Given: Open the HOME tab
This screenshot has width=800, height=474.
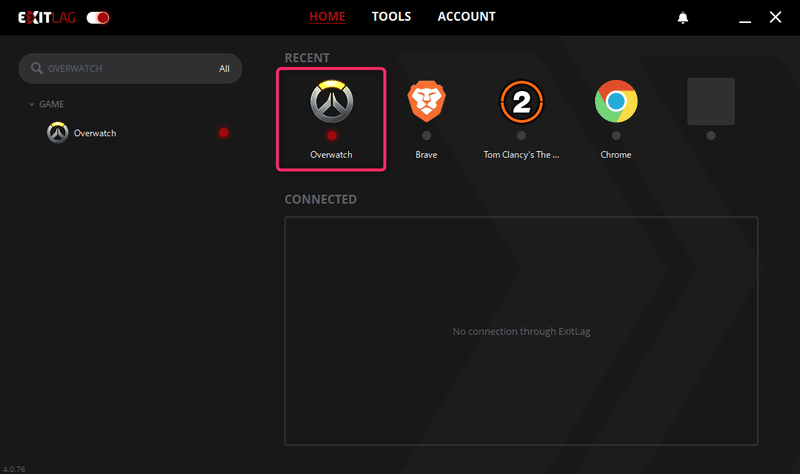Looking at the screenshot, I should click(327, 17).
